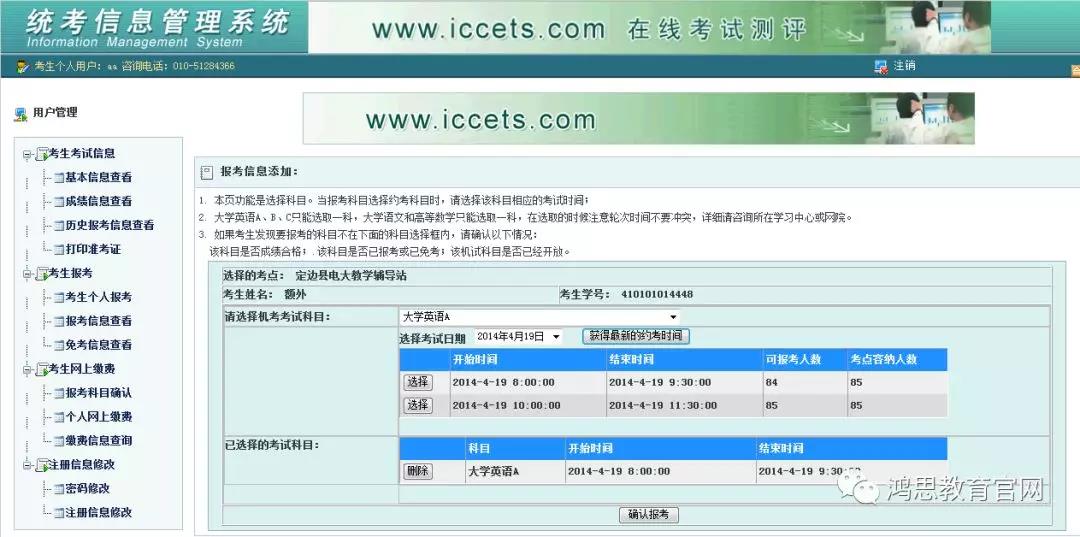
Task: Open 历史报考信息查看 in the sidebar
Action: (110, 225)
